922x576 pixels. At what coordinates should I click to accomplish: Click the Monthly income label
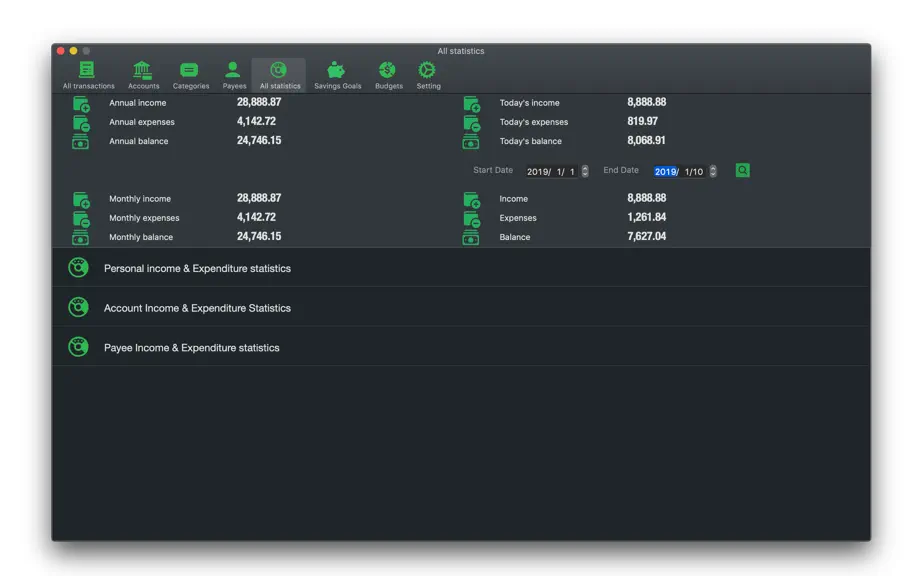pos(140,199)
